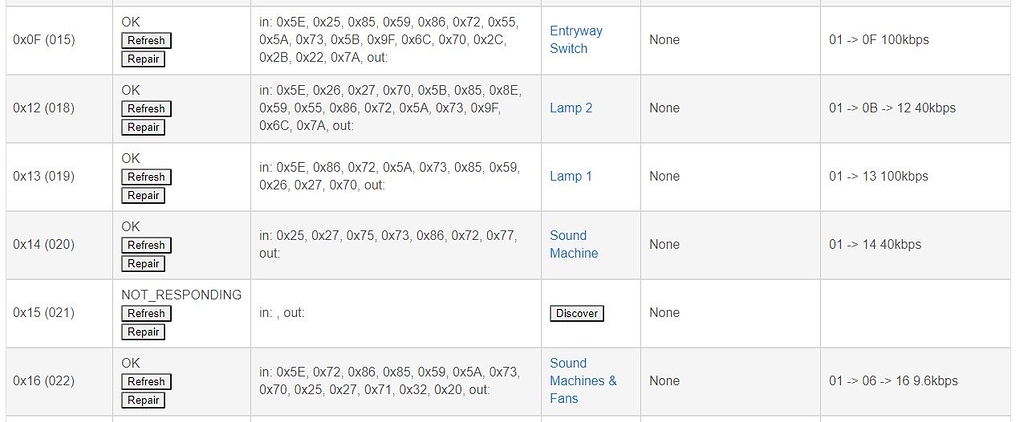Select the 0x15 (021) node ID cell
This screenshot has width=1024, height=422.
pos(44,313)
